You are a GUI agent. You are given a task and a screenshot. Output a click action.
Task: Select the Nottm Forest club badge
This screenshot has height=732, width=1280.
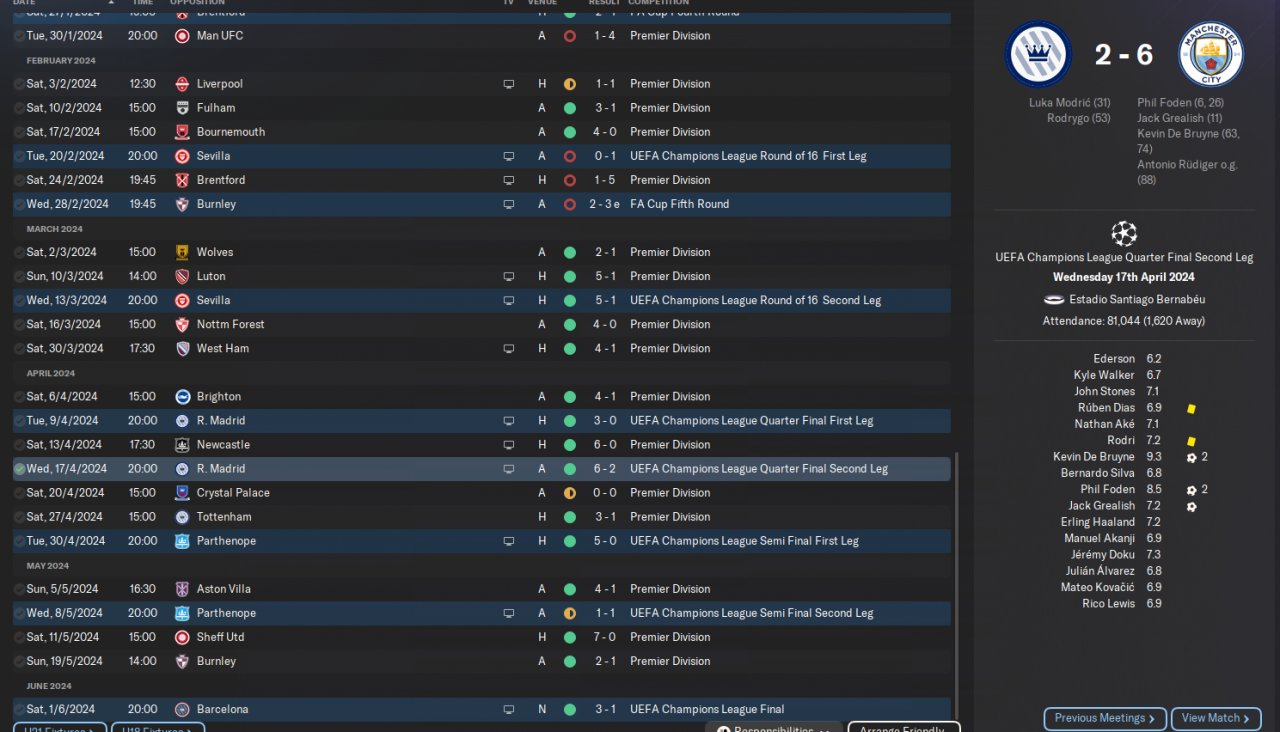tap(182, 324)
